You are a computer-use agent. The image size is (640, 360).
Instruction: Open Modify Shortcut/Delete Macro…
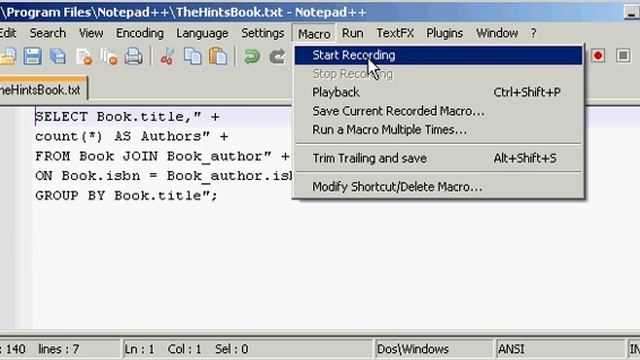[438, 187]
